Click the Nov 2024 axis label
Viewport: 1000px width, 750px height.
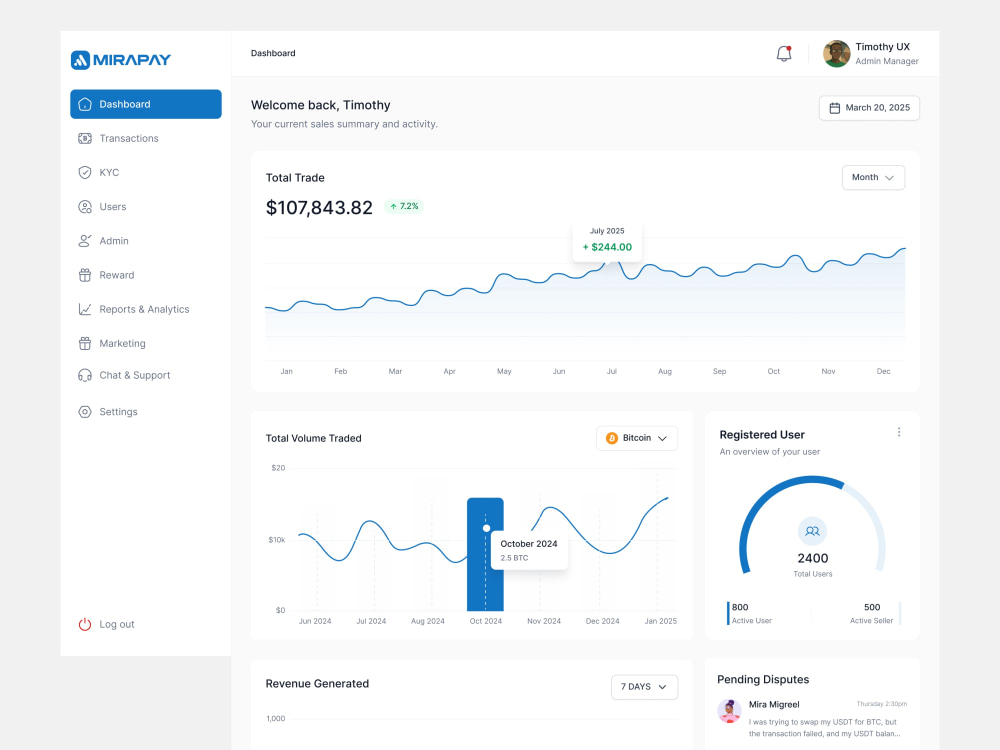point(544,621)
